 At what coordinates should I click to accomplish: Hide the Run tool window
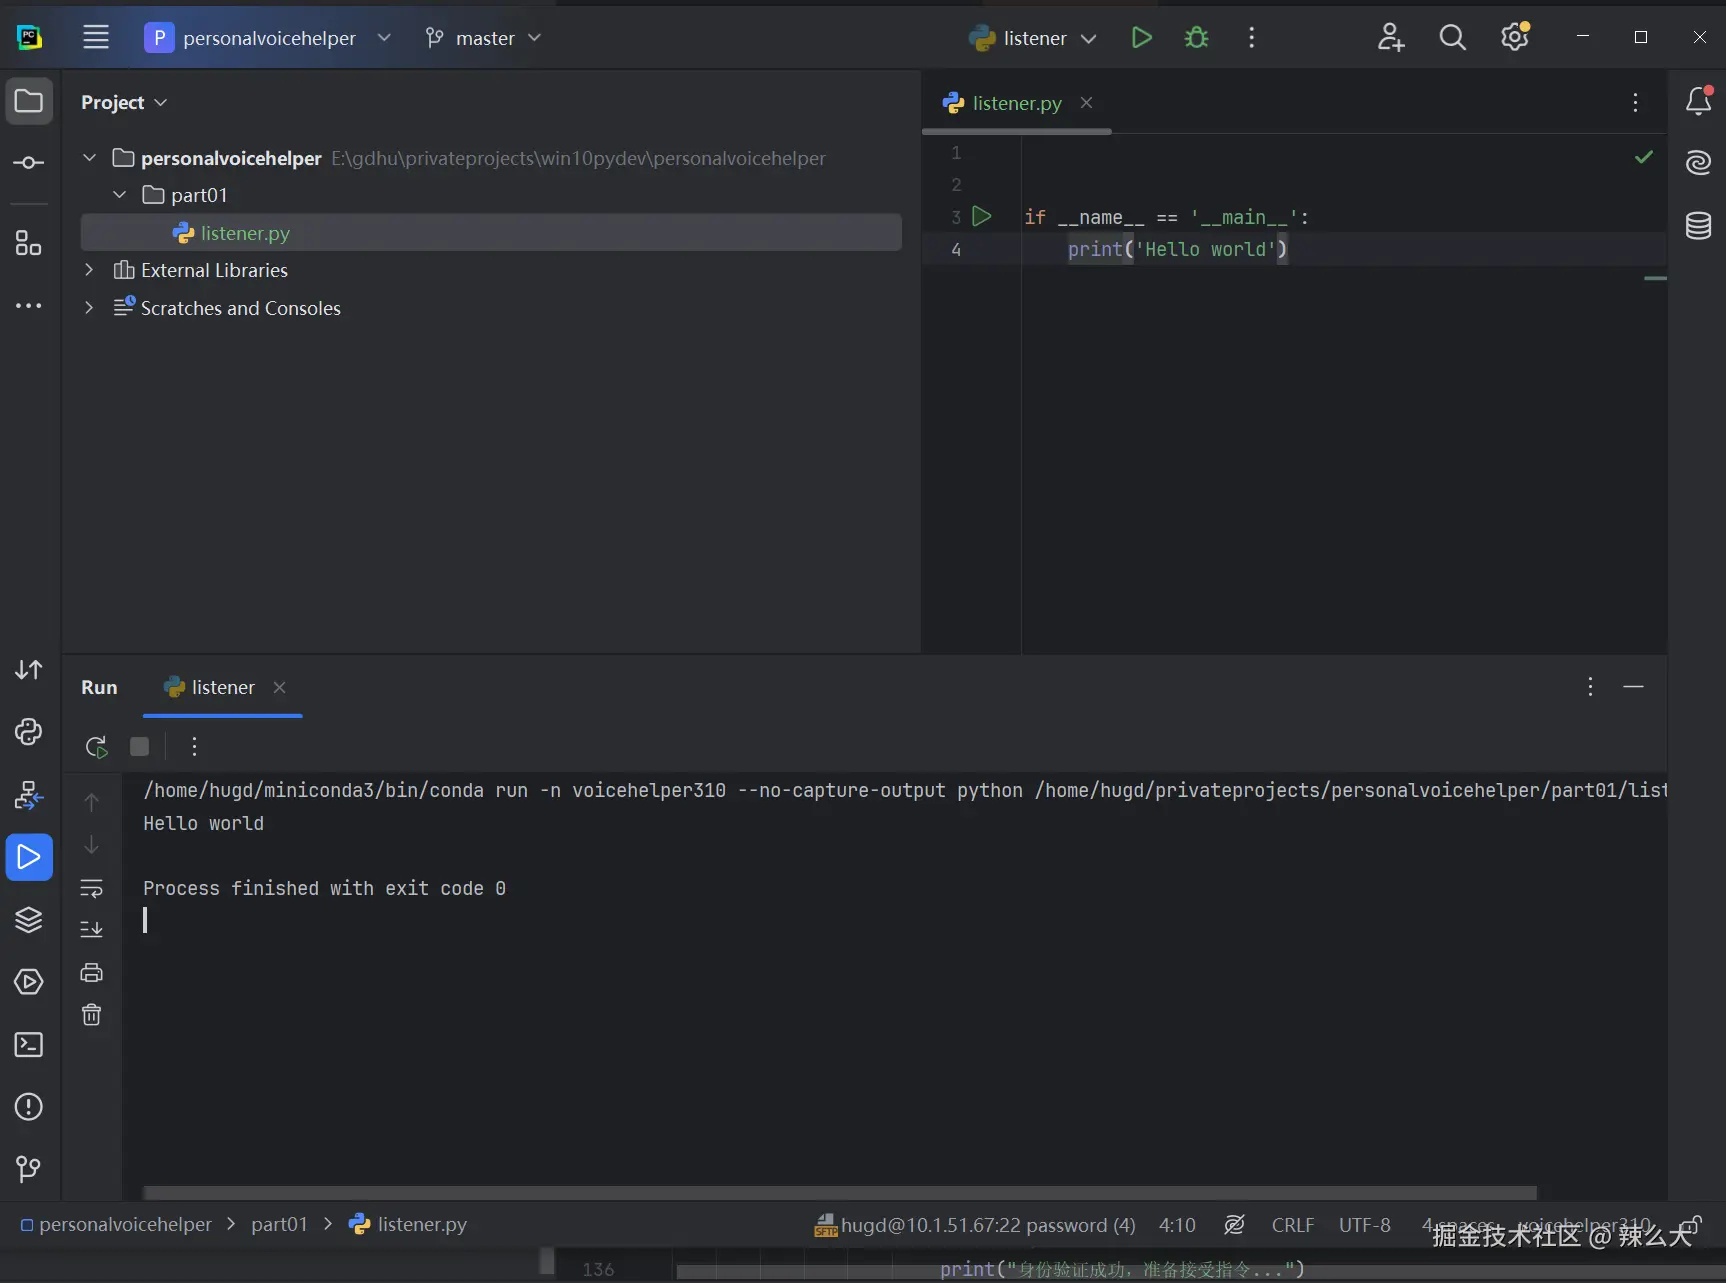1633,687
